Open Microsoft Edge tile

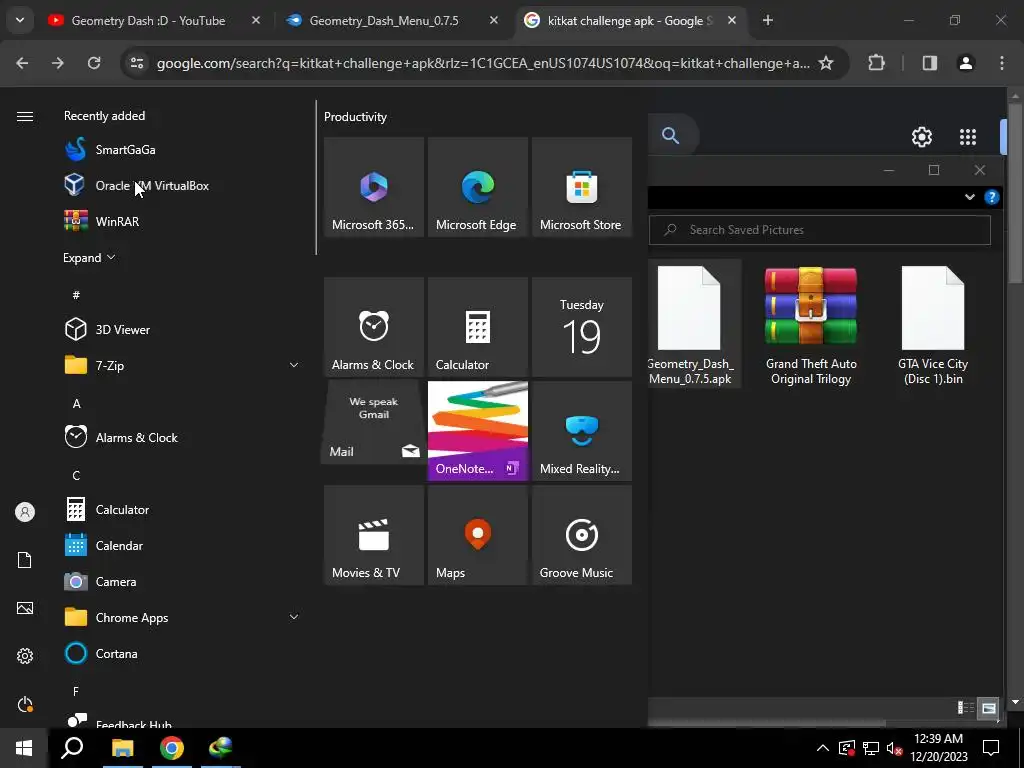click(477, 187)
